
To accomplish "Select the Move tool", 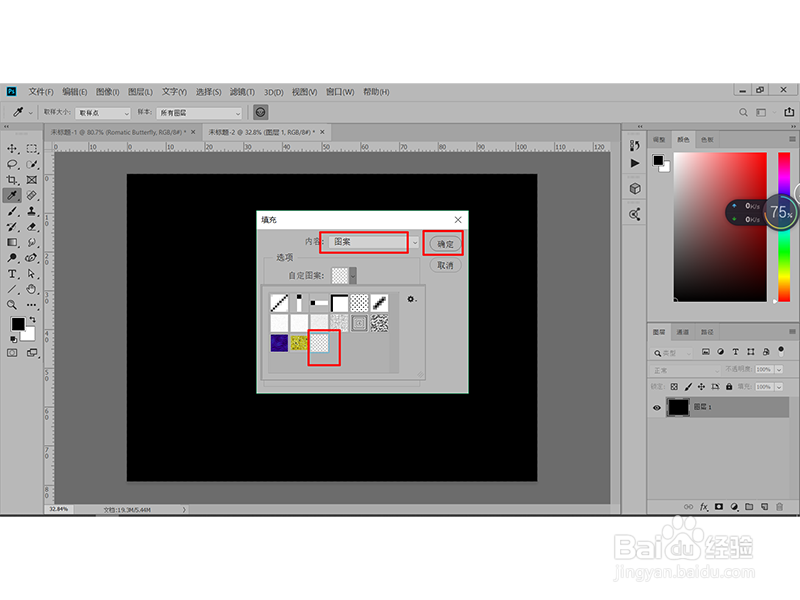I will tap(12, 148).
